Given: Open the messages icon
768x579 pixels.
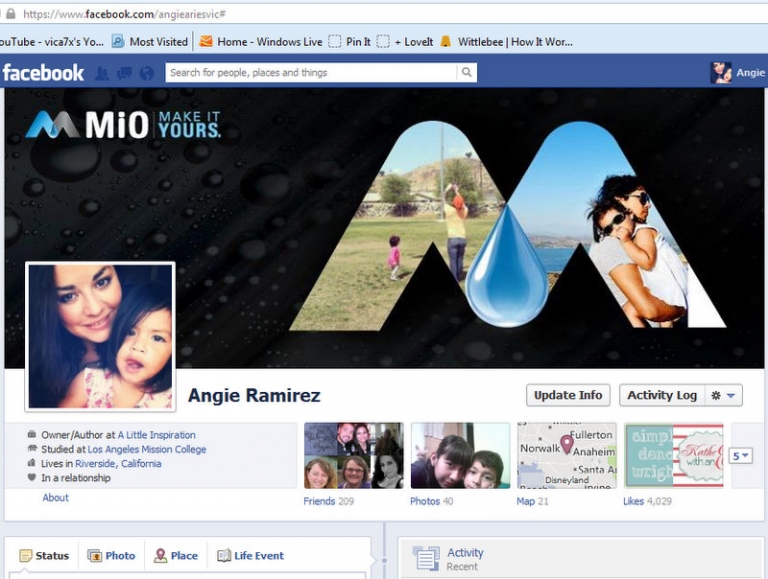Looking at the screenshot, I should pyautogui.click(x=124, y=73).
